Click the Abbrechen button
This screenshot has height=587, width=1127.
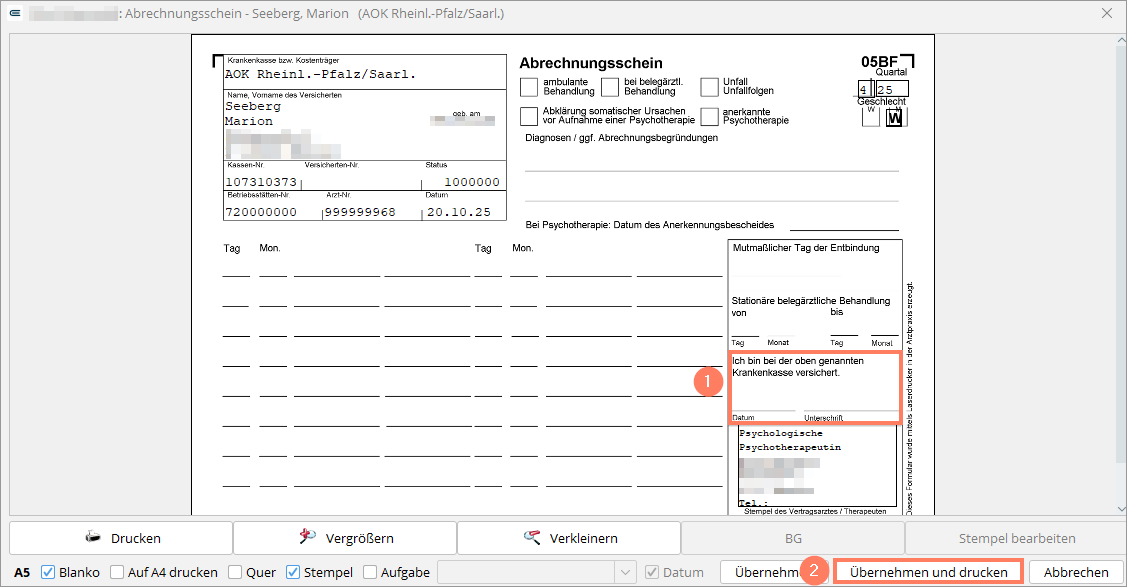[x=1075, y=572]
